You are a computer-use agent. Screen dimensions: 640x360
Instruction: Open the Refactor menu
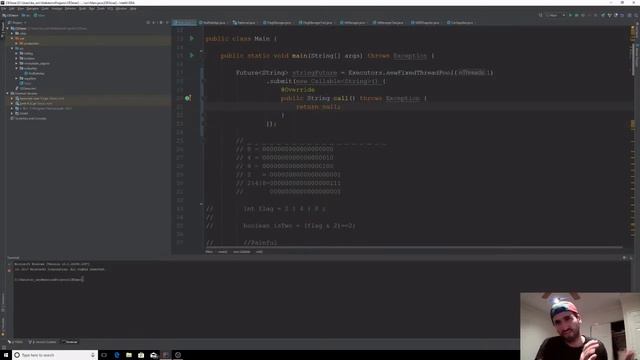(x=70, y=9)
